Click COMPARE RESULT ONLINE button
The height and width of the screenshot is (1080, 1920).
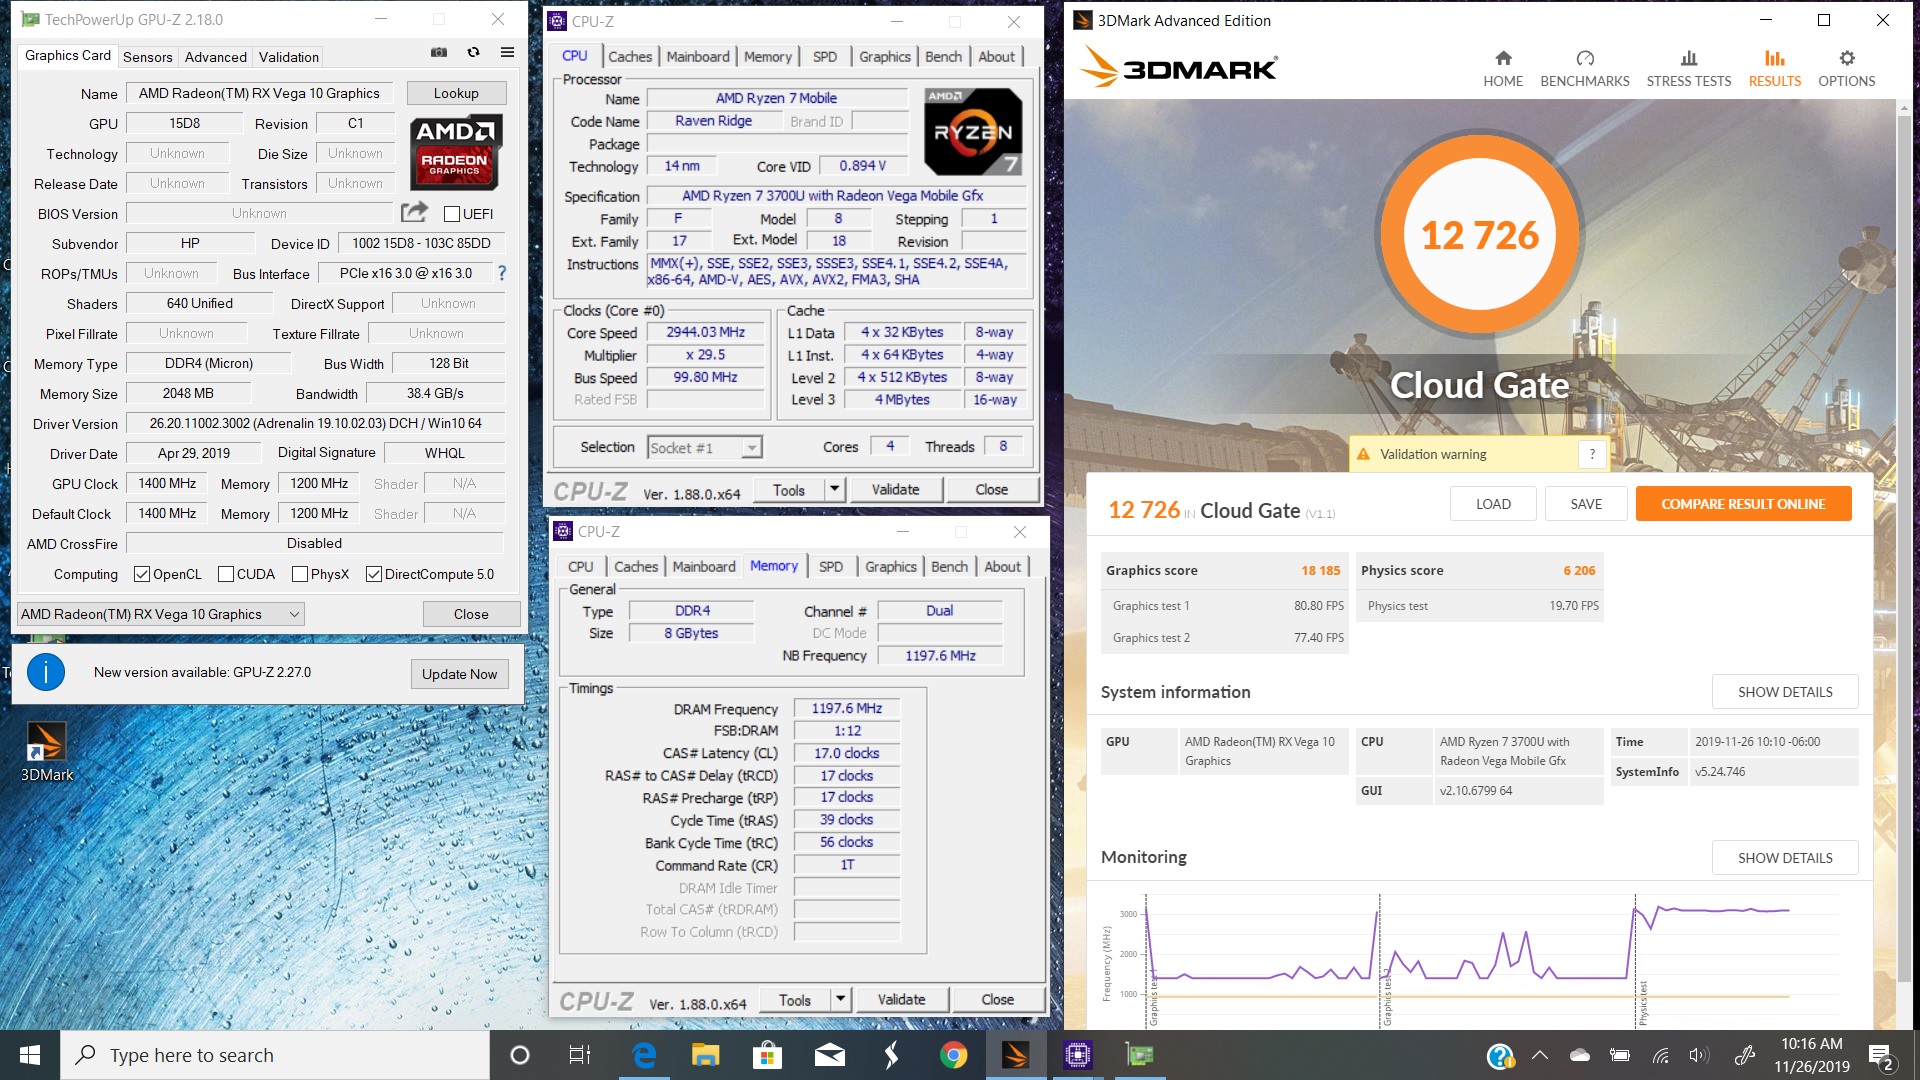tap(1743, 504)
